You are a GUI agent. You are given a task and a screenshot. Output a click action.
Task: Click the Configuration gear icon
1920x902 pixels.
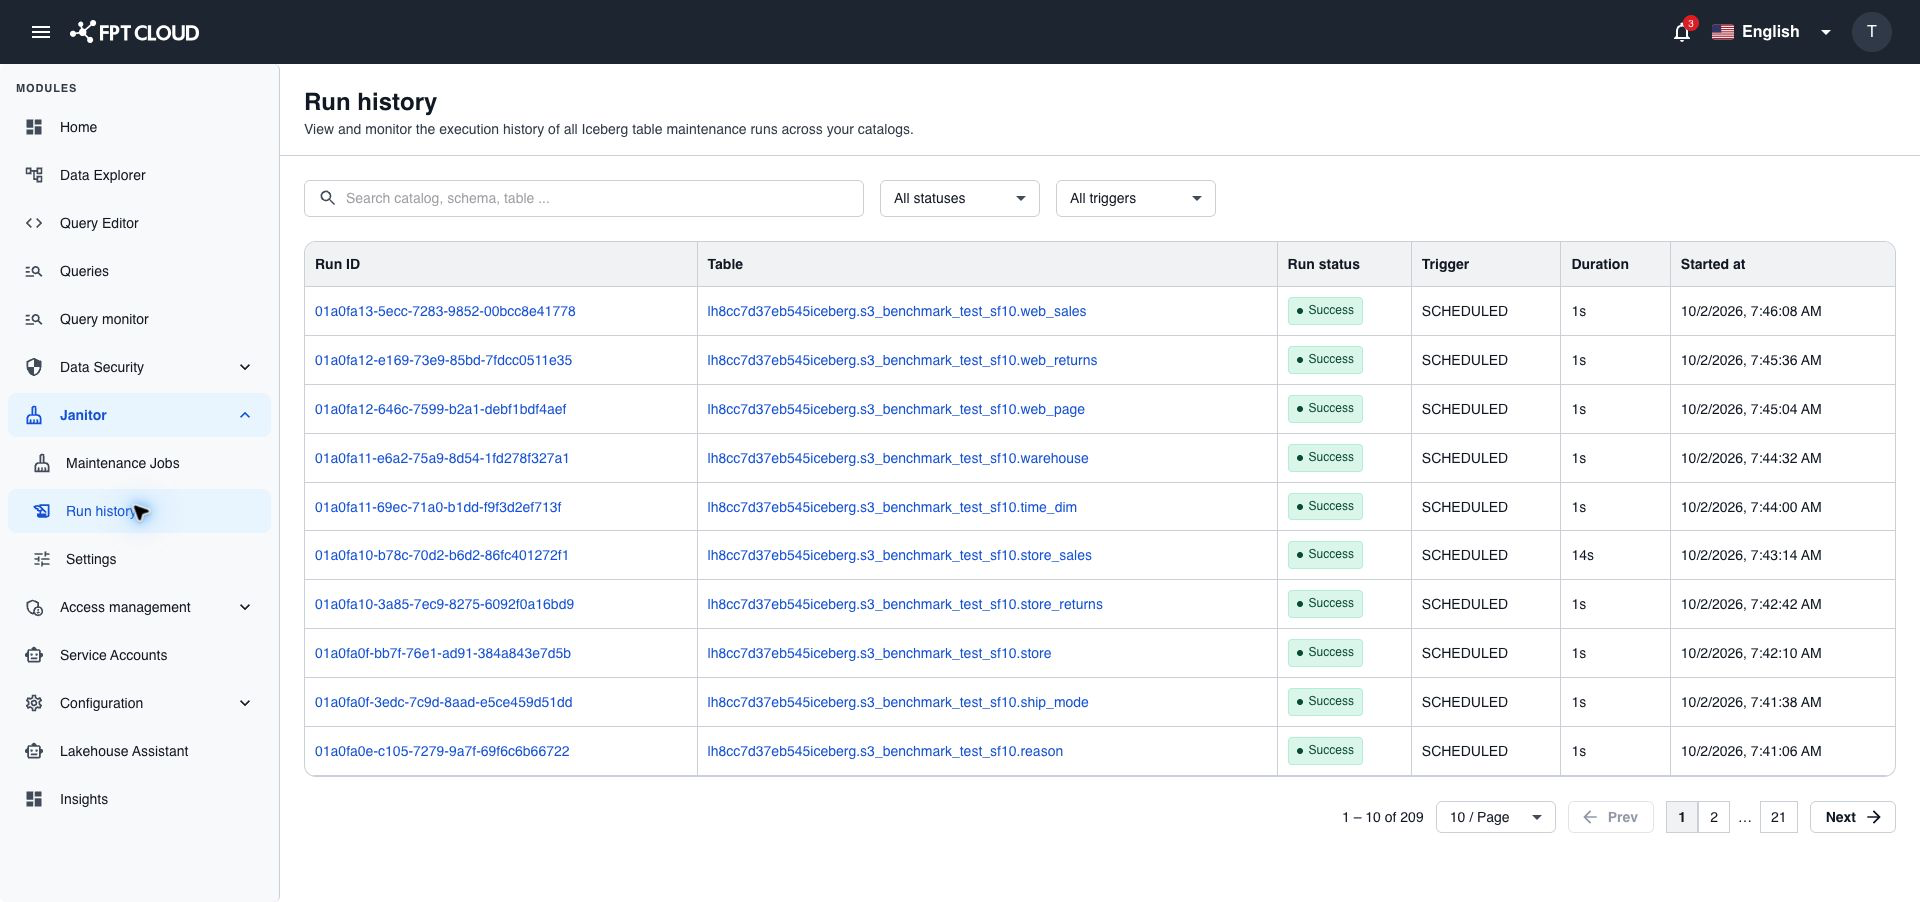tap(34, 703)
